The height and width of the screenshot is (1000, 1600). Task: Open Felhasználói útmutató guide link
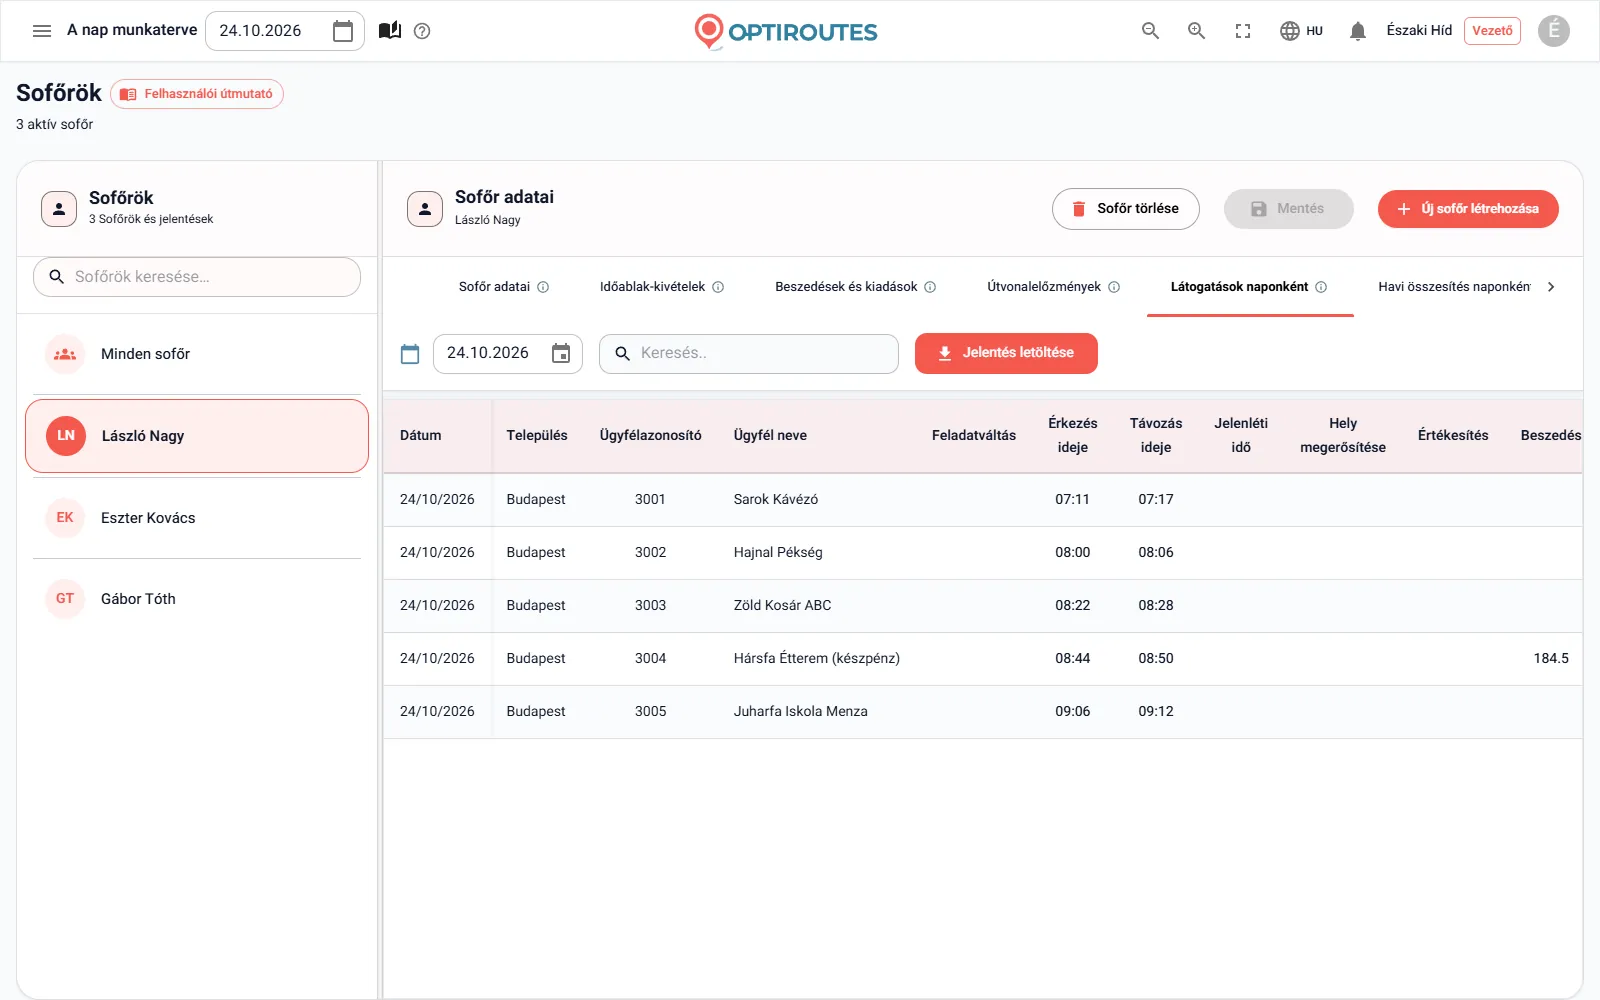(197, 94)
